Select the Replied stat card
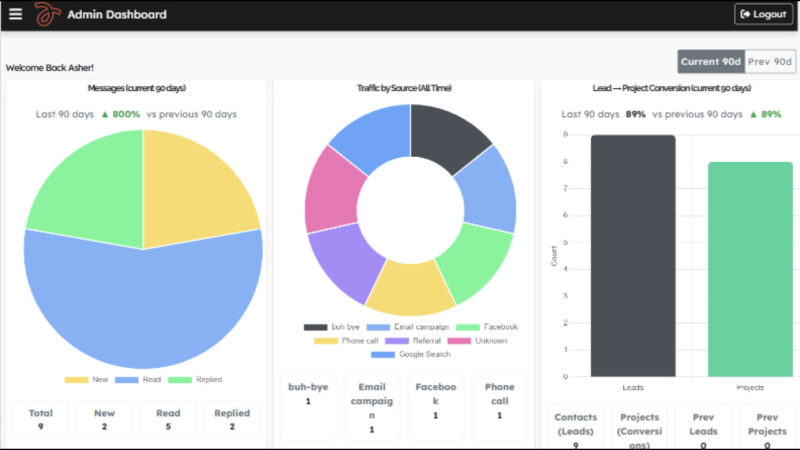 (232, 418)
